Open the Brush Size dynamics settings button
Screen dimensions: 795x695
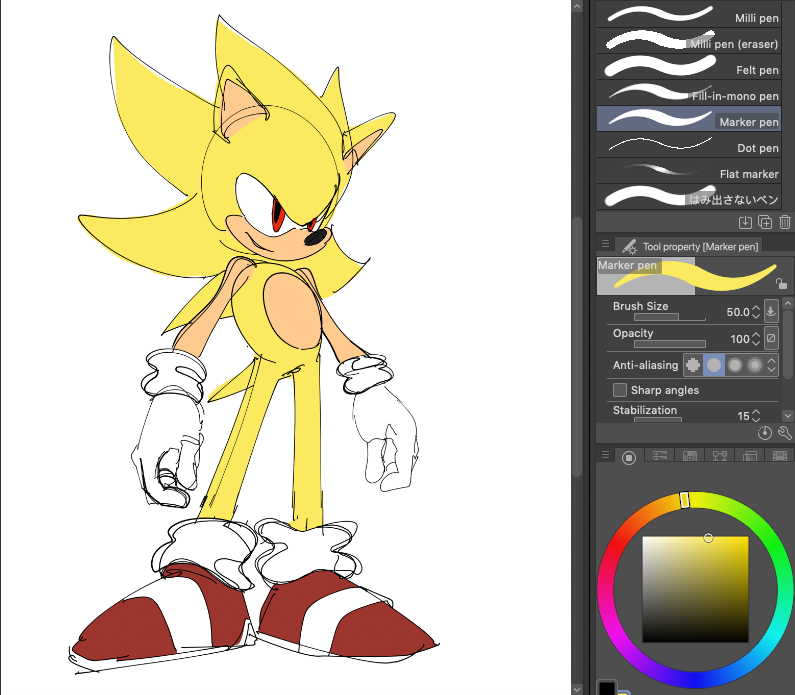771,311
